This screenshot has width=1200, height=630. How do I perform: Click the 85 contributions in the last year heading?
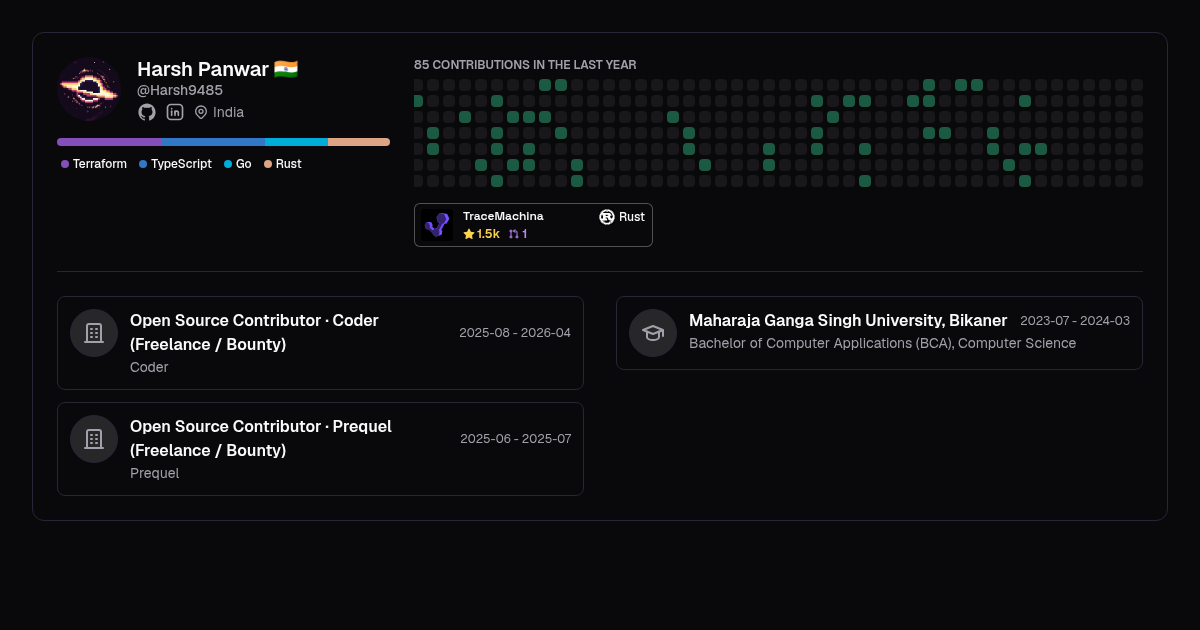pos(525,65)
